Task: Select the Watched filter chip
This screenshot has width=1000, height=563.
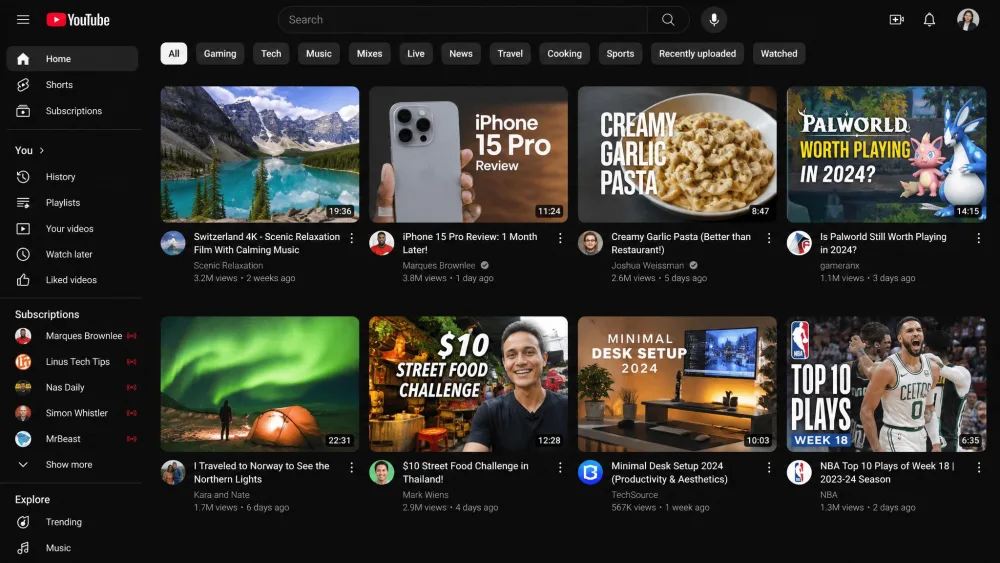Action: point(779,54)
